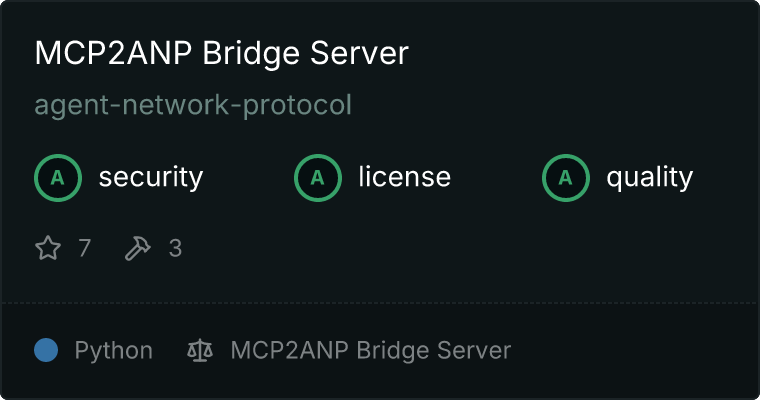Click the hammer tools icon
The width and height of the screenshot is (760, 400).
138,248
